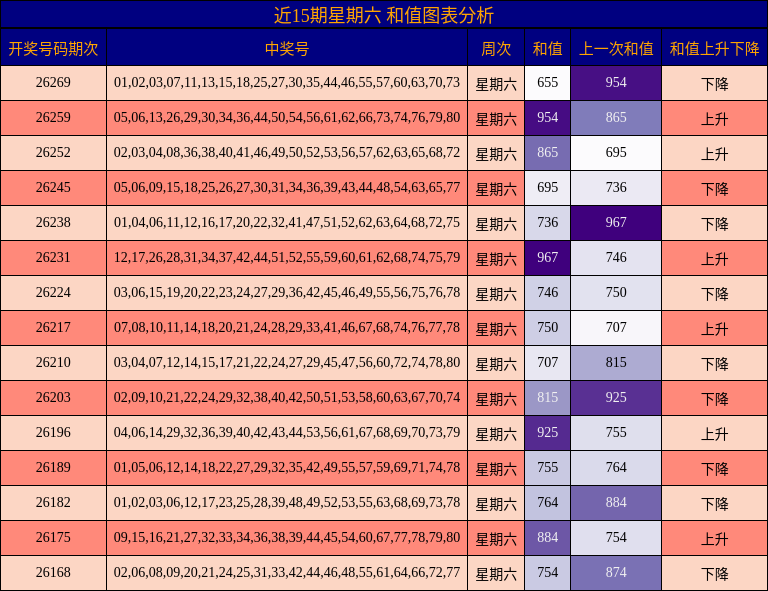Click previous sum 967 in row 26238

[x=616, y=222]
